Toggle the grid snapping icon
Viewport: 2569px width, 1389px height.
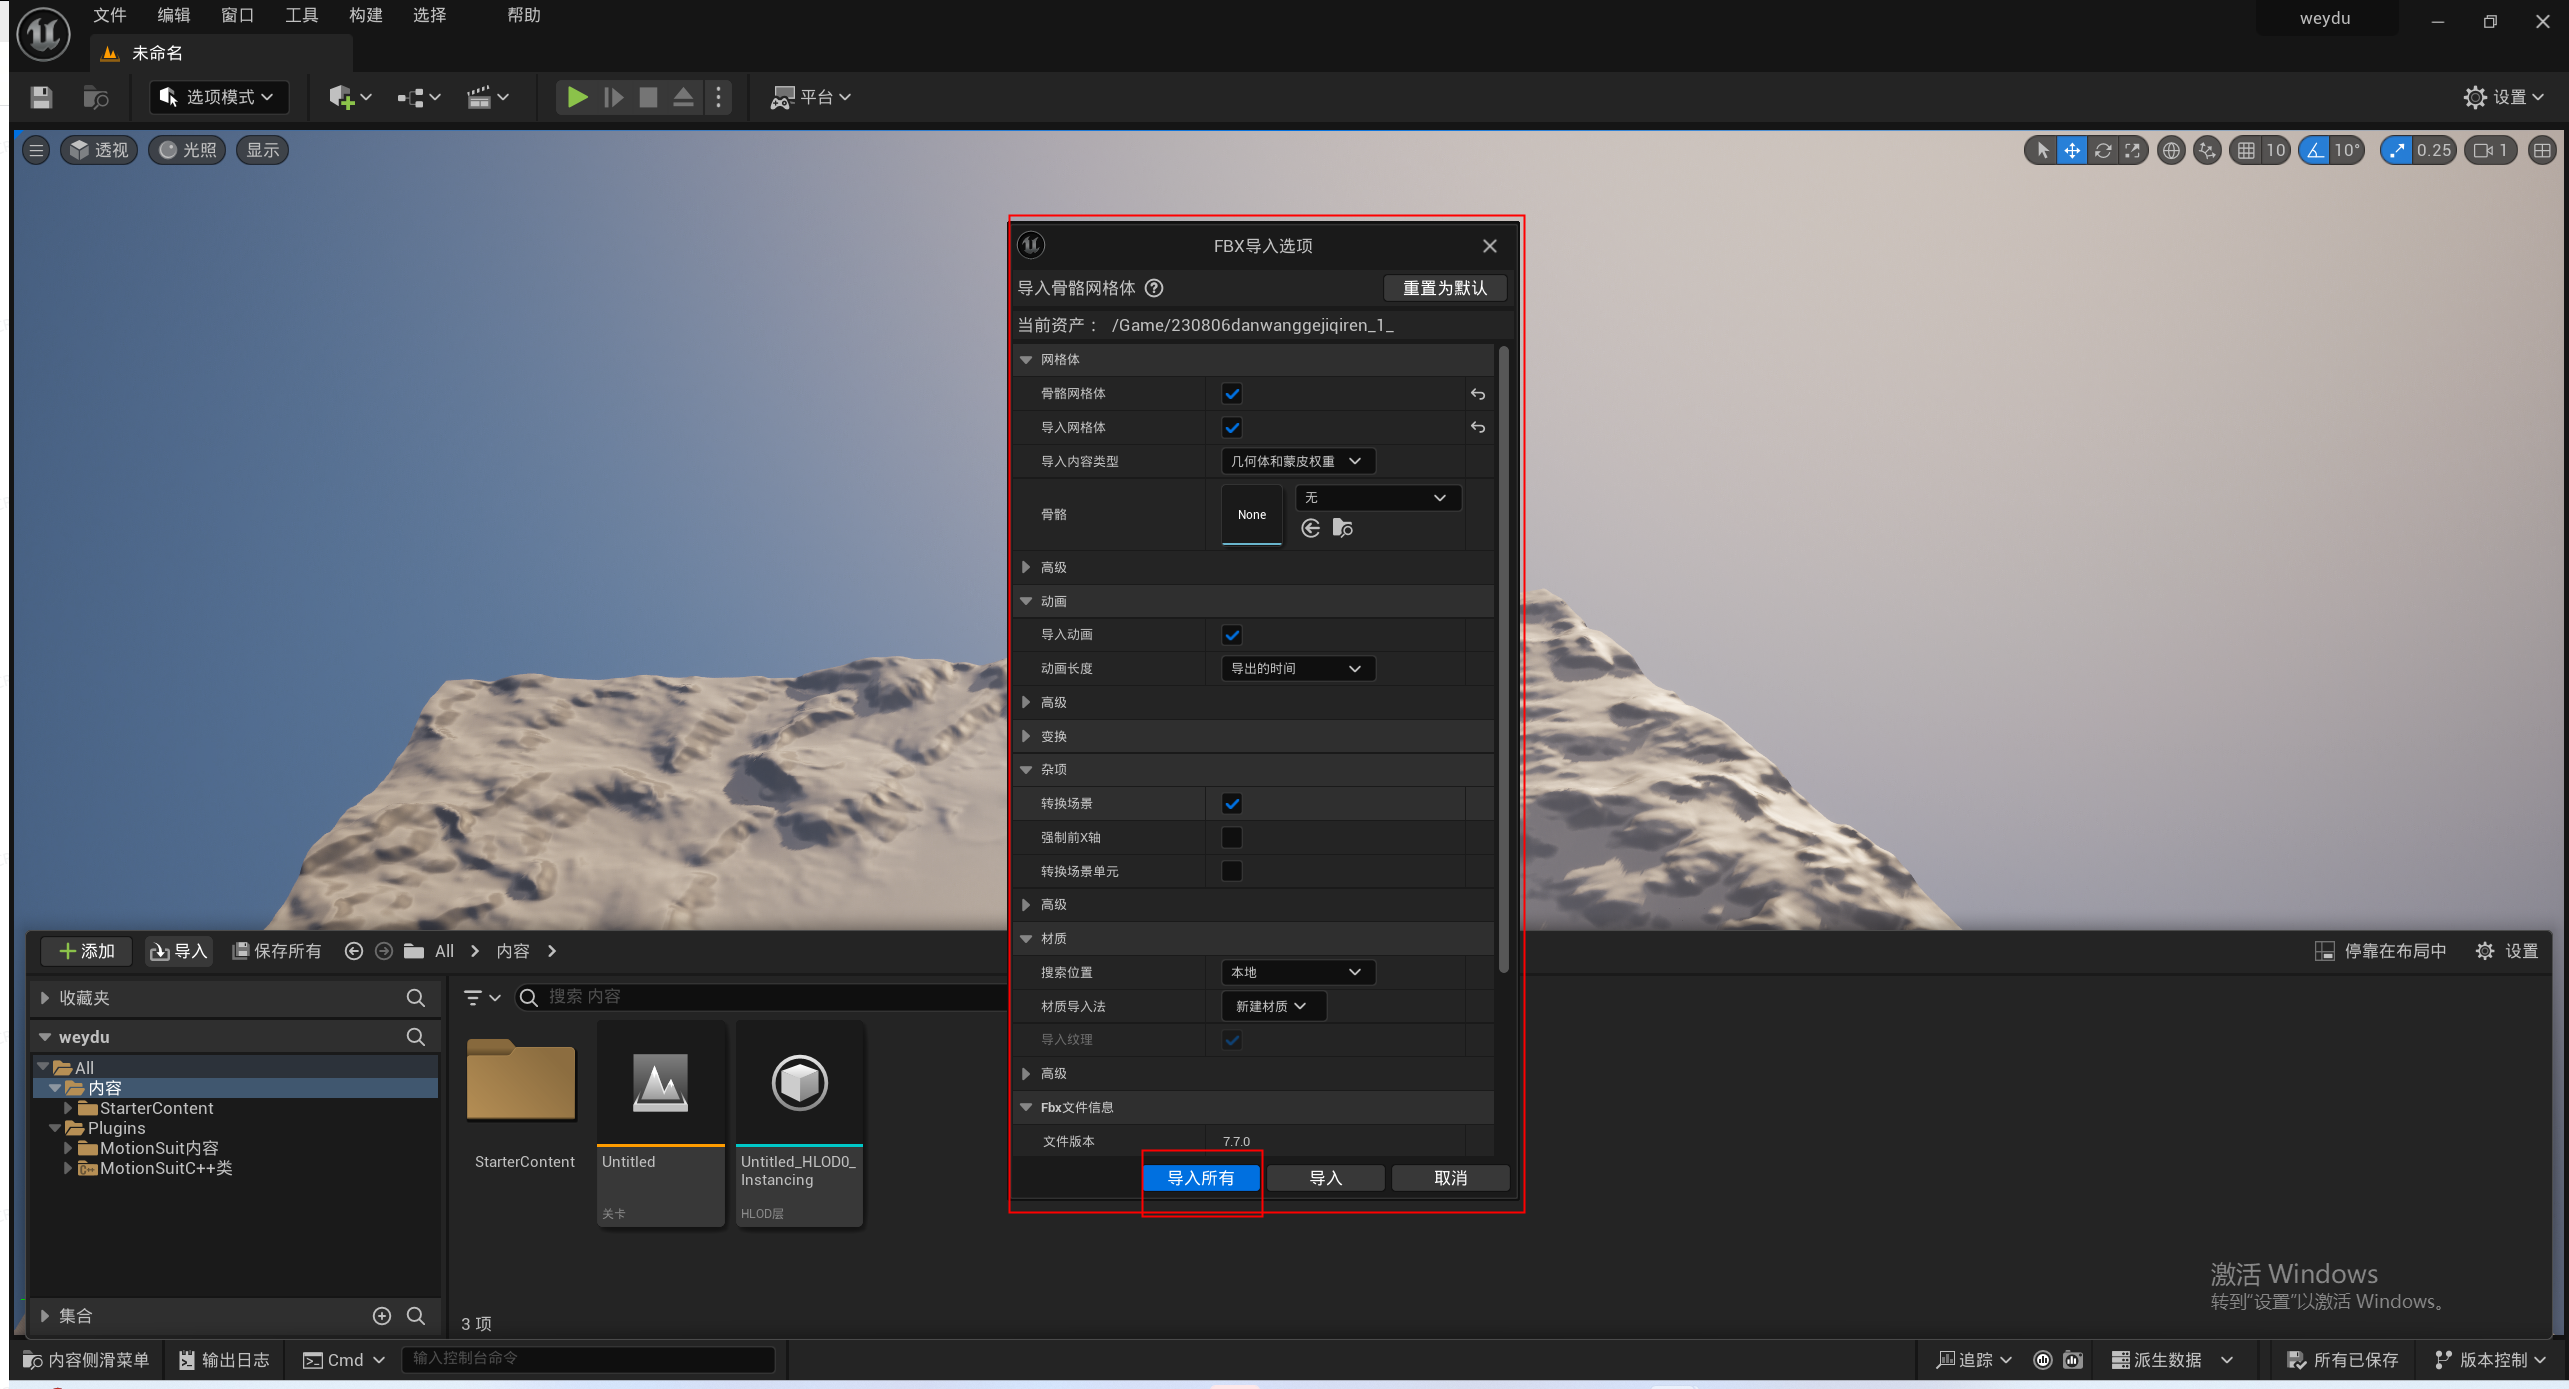click(x=2246, y=150)
